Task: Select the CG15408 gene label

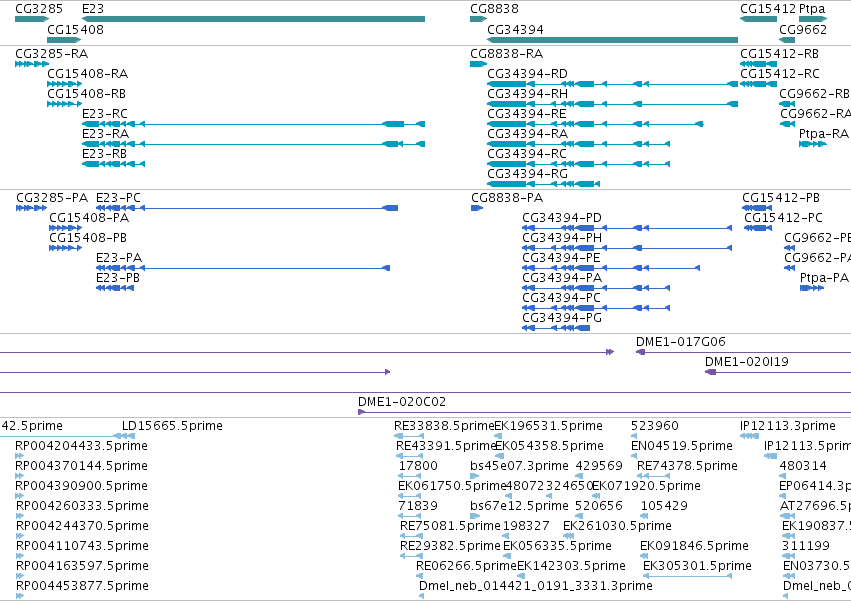Action: coord(75,29)
